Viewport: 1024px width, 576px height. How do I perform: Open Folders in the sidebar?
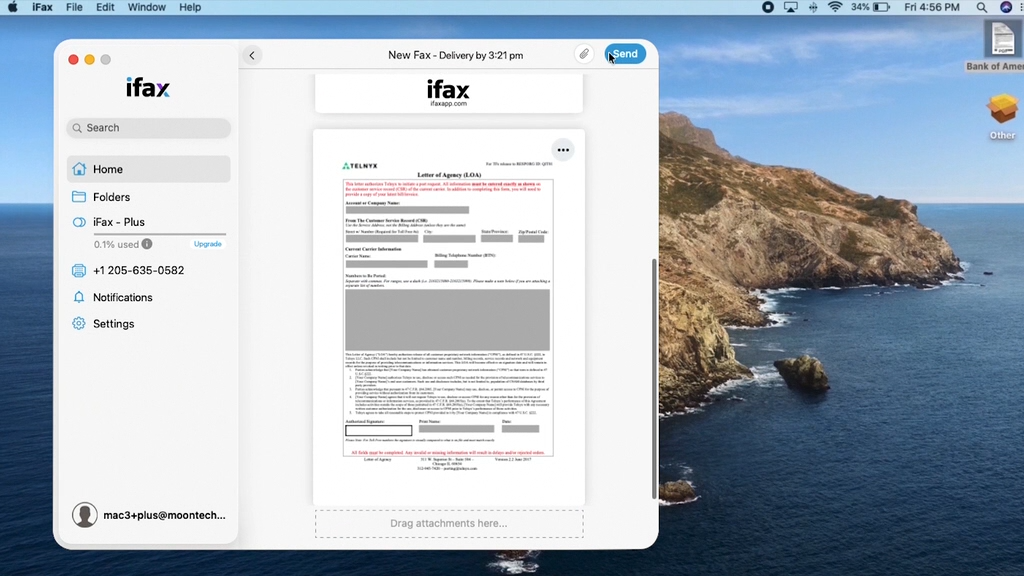(148, 197)
